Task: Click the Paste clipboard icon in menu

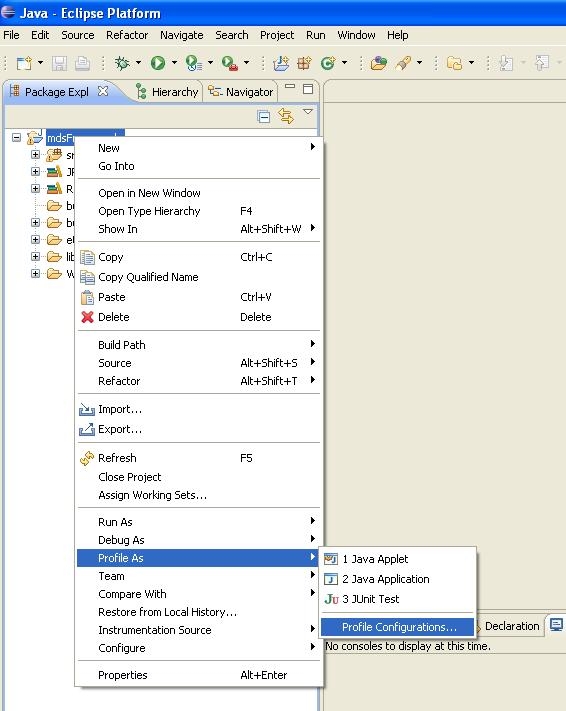Action: (87, 297)
